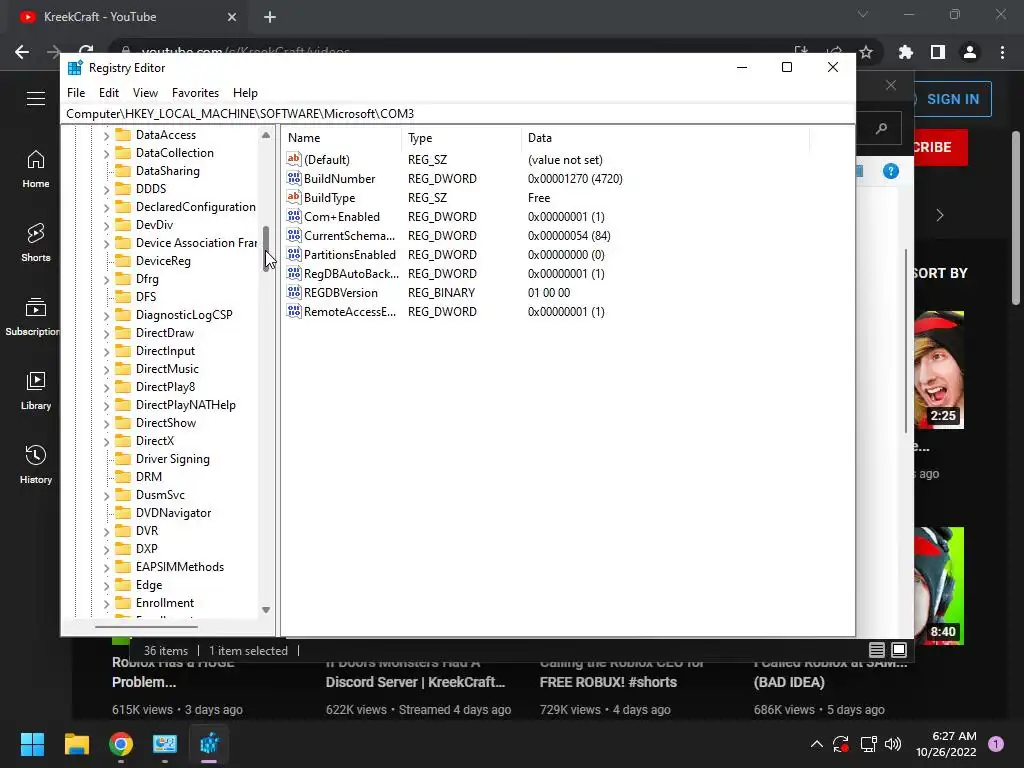Click the tree scrollbar down arrow
This screenshot has height=768, width=1024.
pyautogui.click(x=266, y=610)
